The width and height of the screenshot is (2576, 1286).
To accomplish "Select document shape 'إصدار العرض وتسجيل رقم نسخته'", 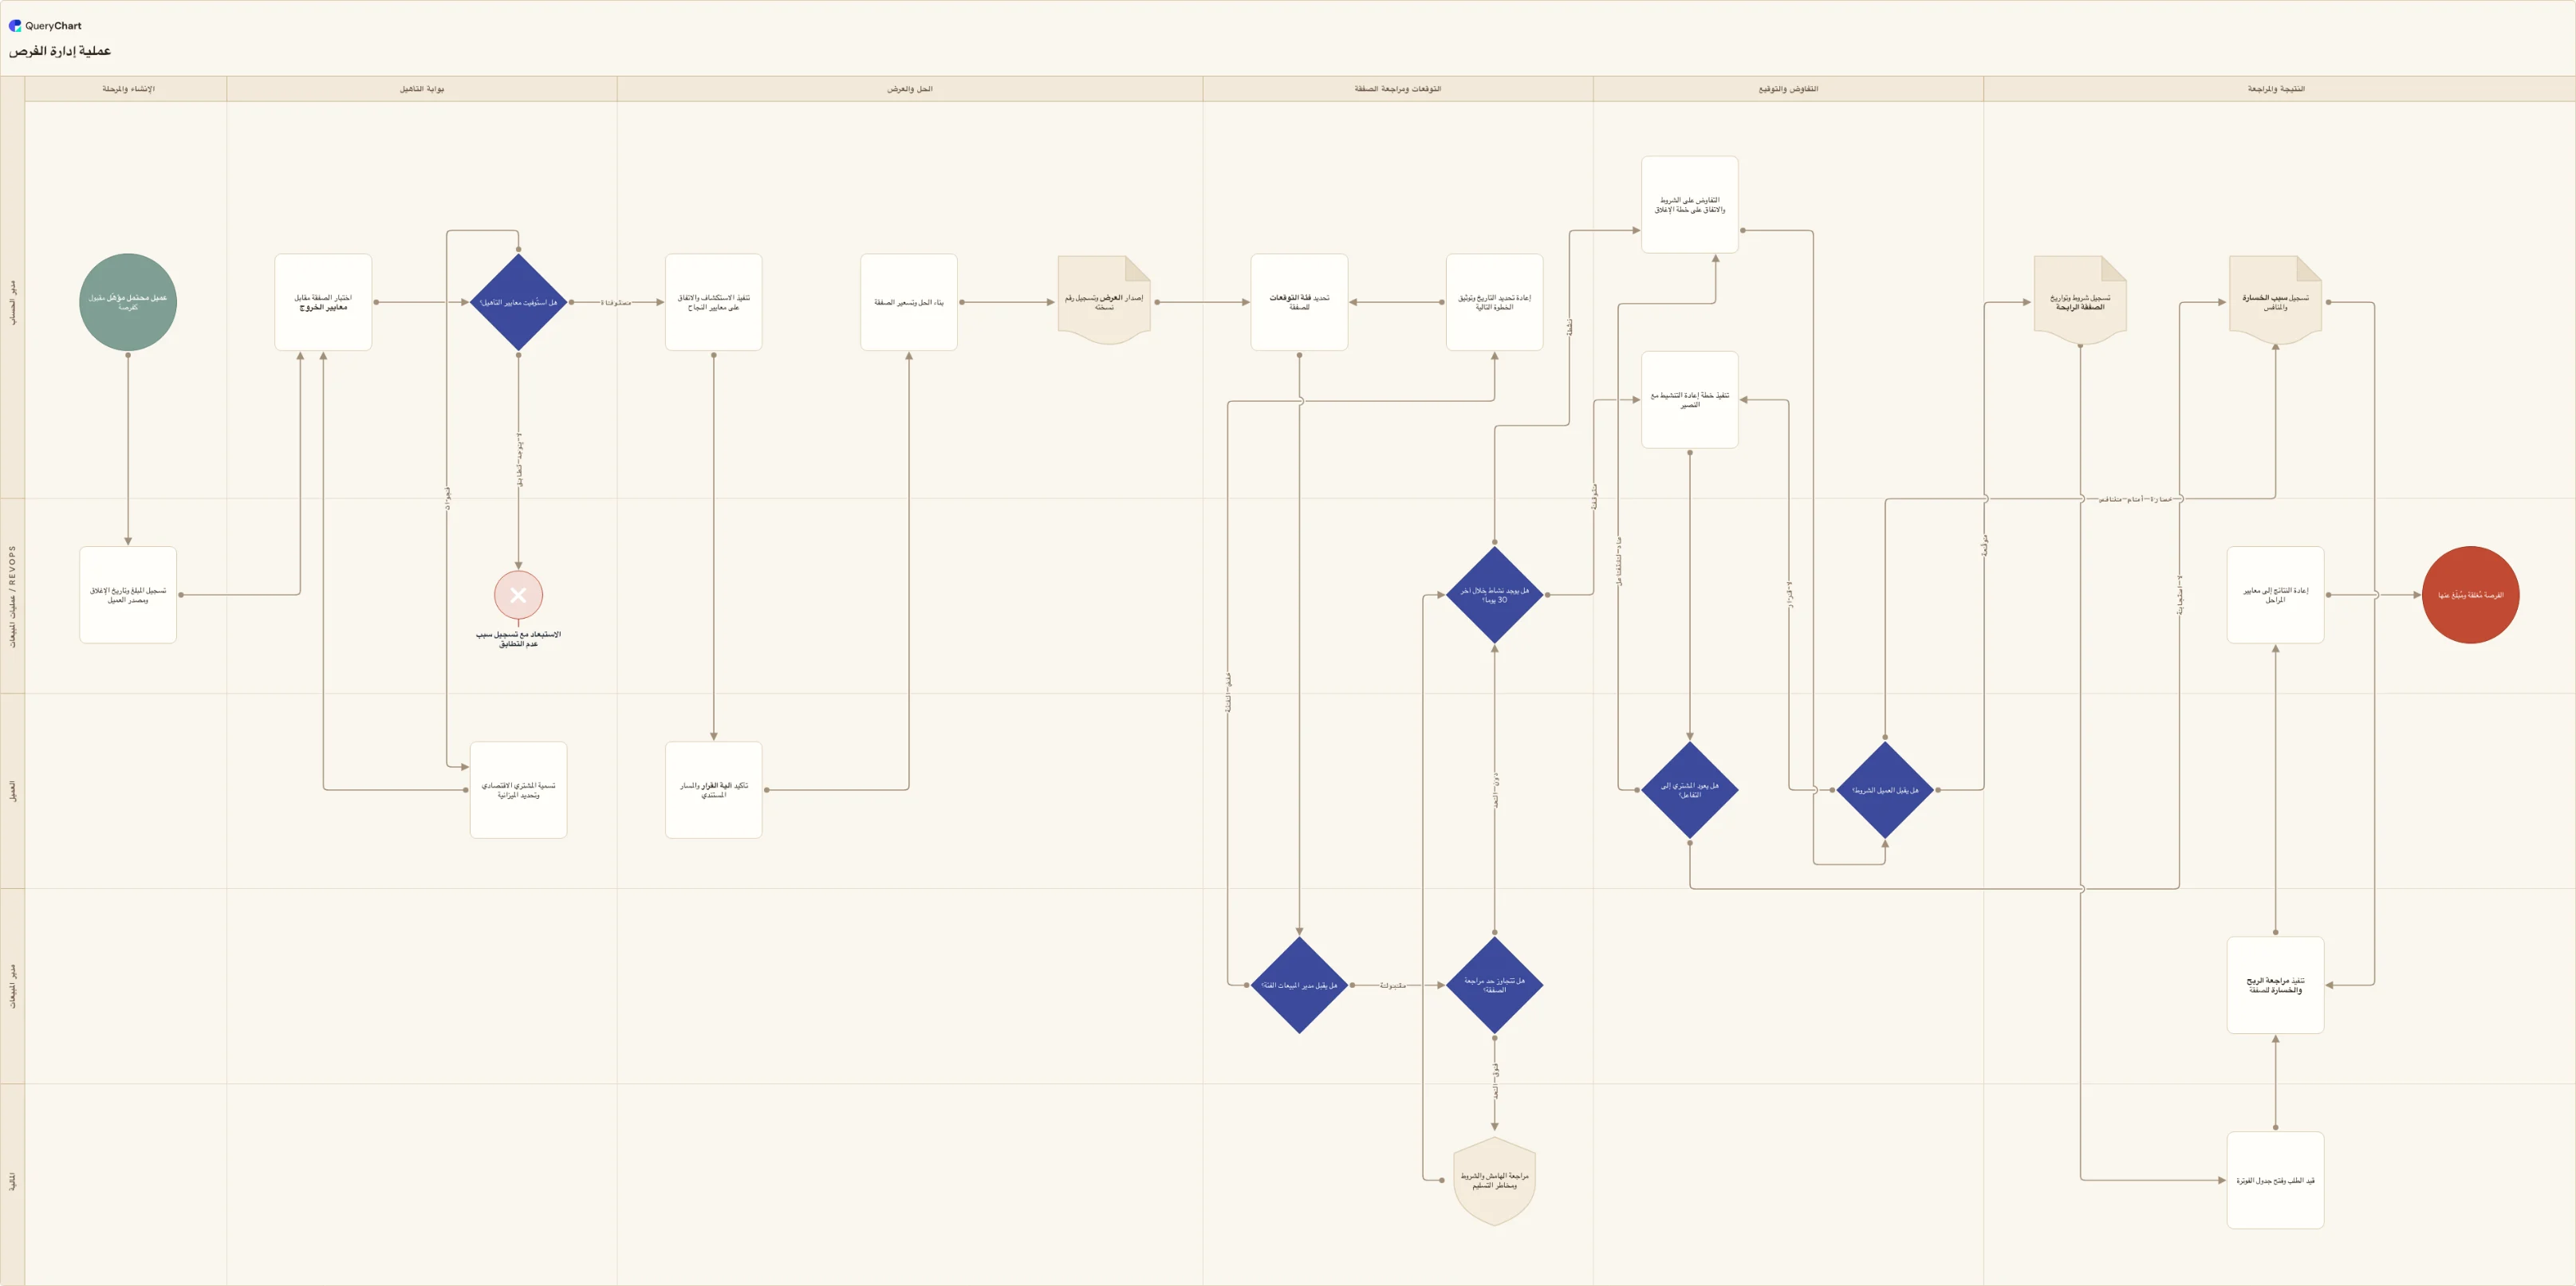I will (1104, 301).
